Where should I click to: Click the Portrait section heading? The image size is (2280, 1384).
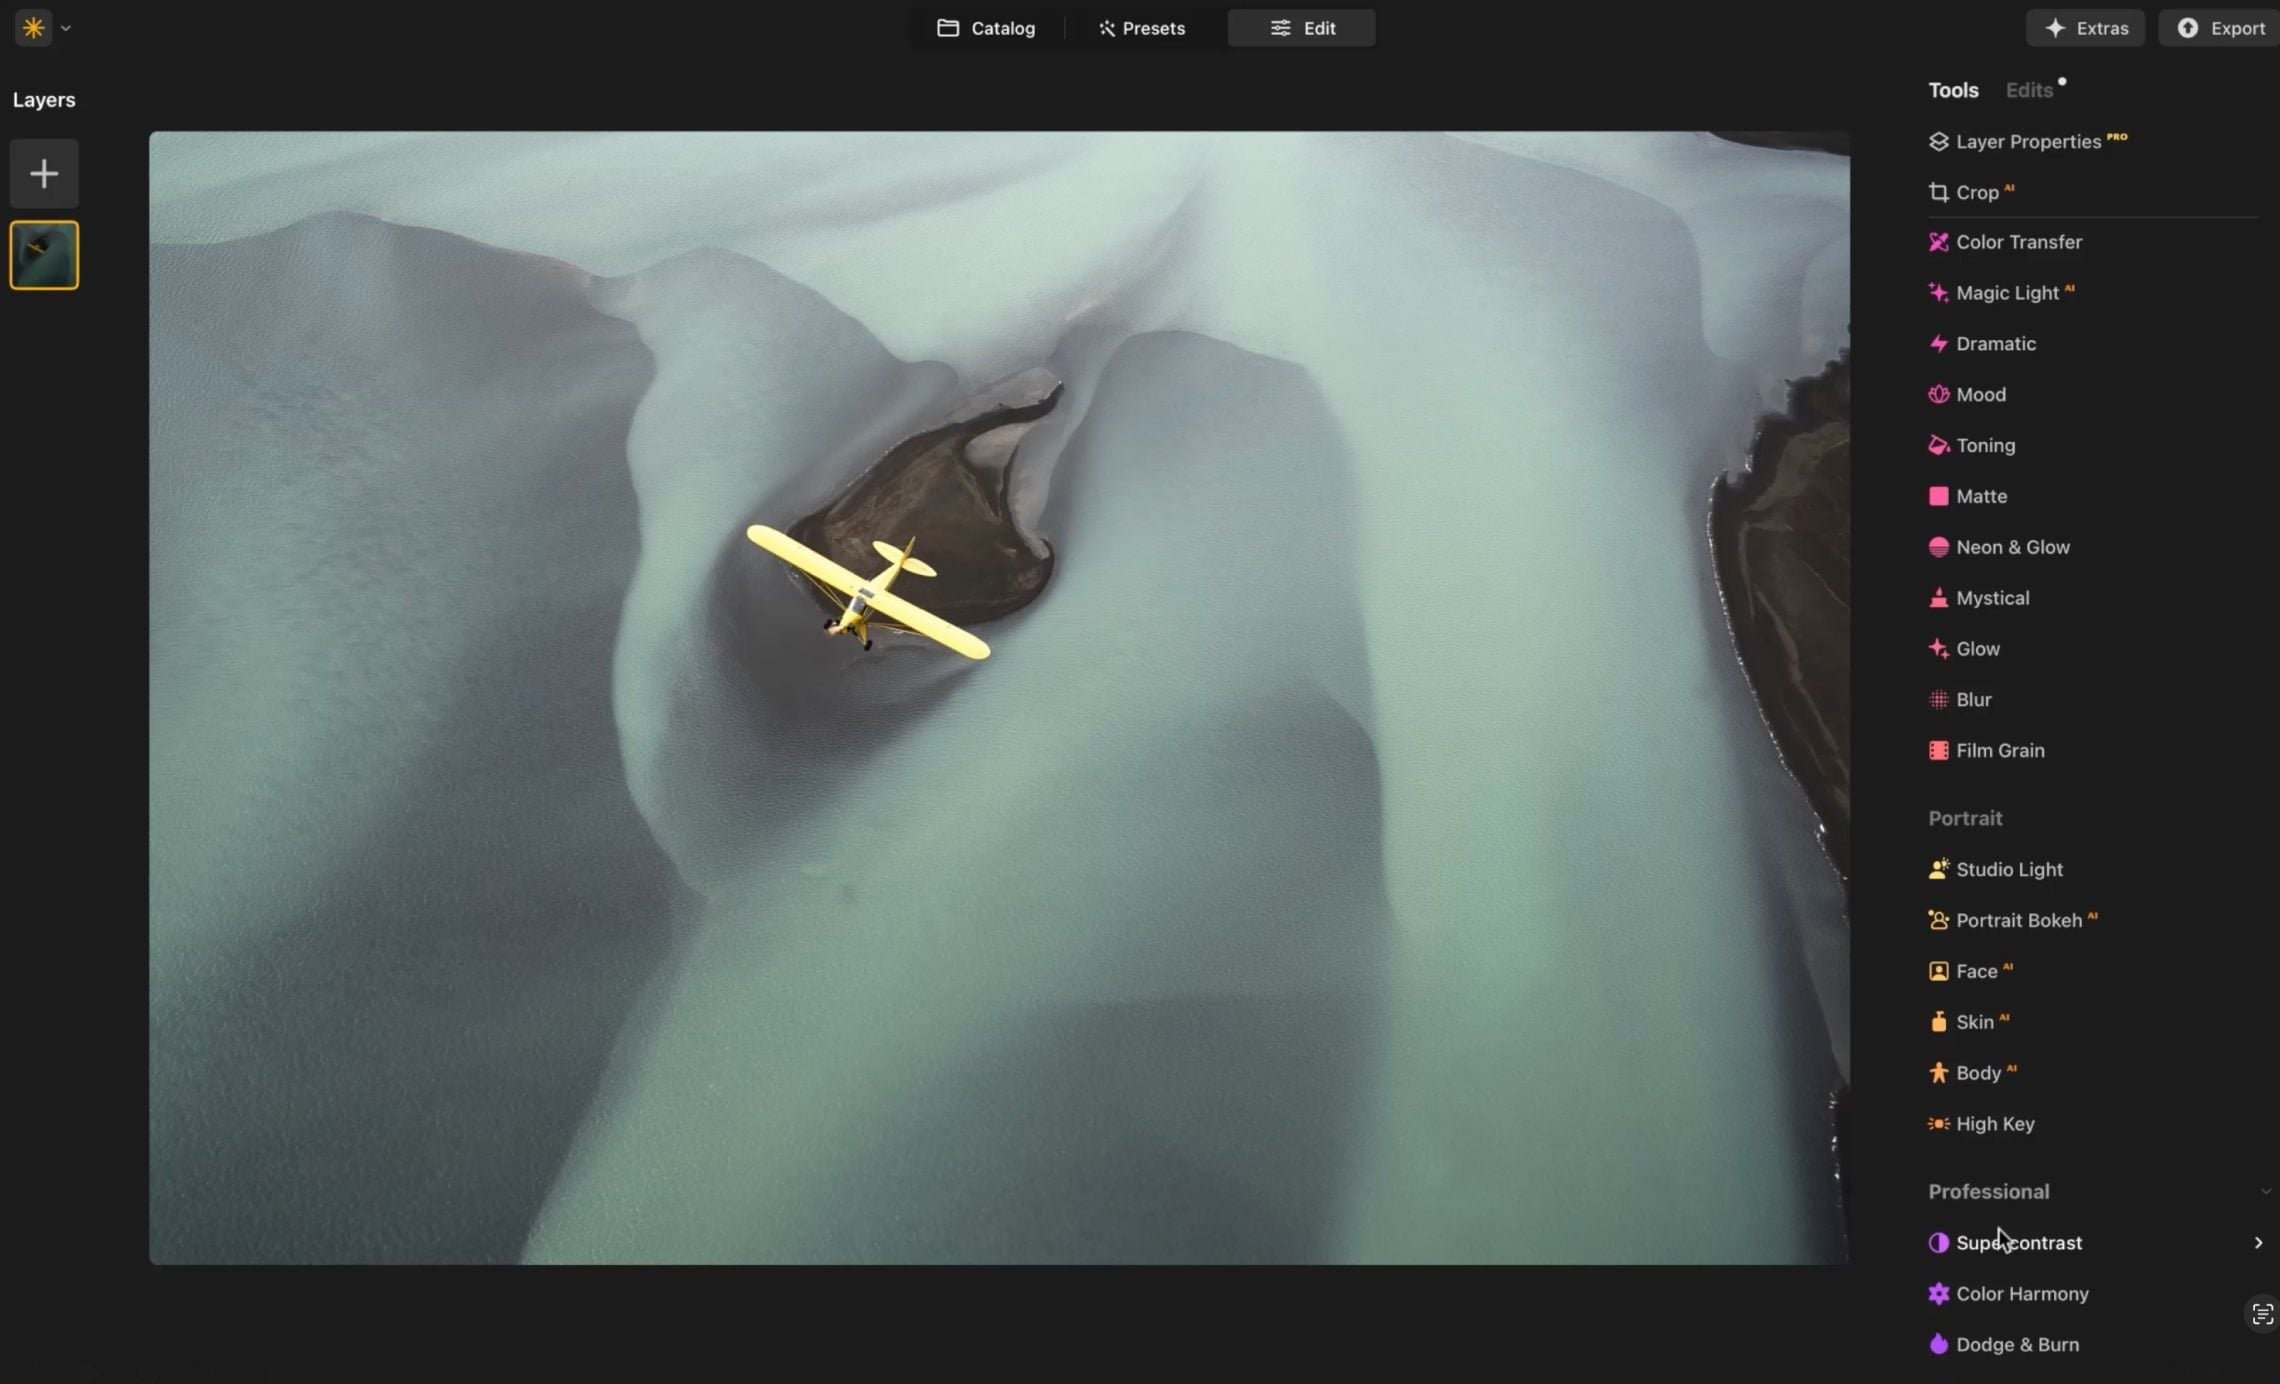(1965, 819)
